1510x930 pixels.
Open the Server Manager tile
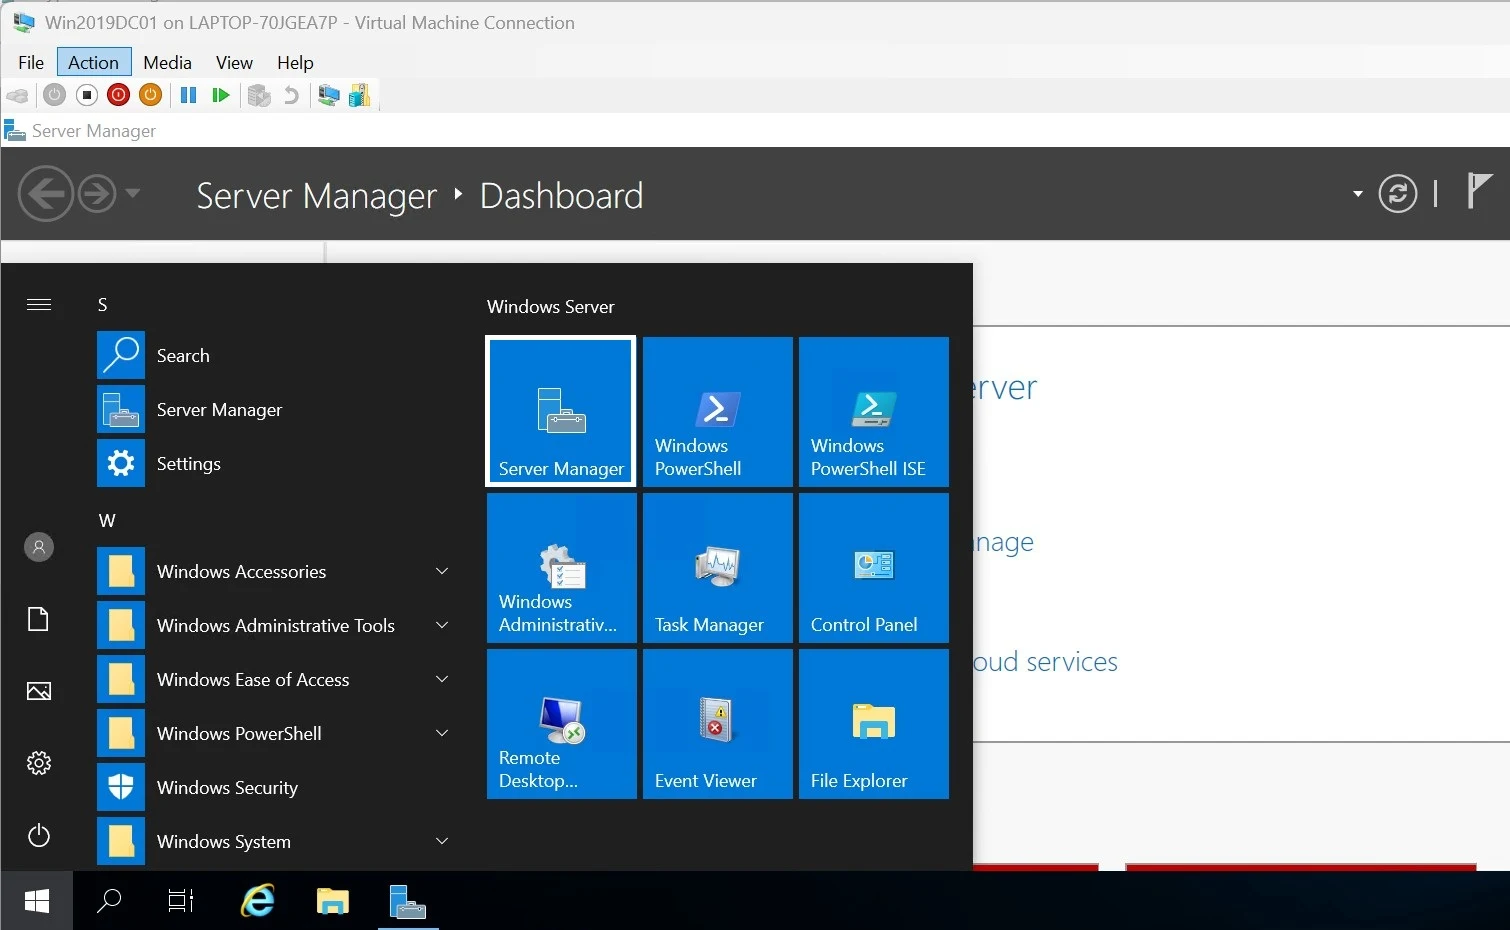(x=561, y=411)
